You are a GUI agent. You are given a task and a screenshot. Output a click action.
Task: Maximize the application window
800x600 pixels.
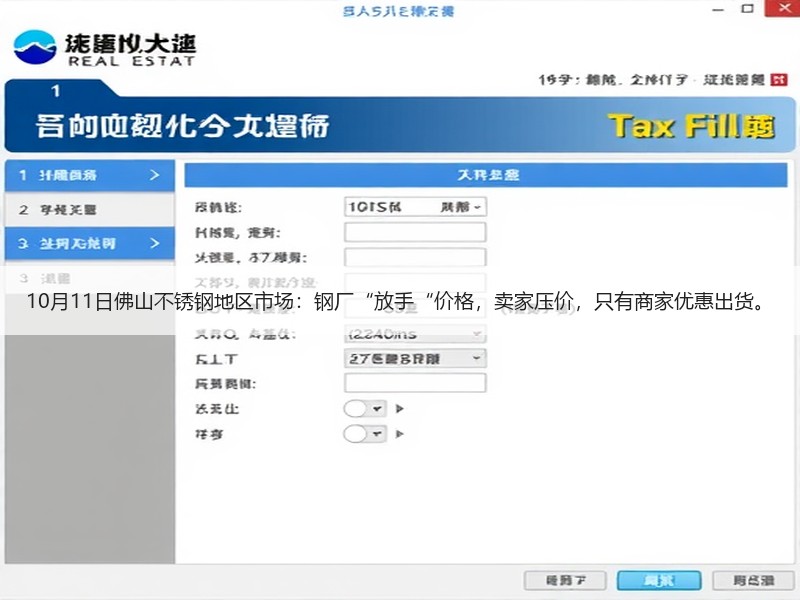pos(747,9)
